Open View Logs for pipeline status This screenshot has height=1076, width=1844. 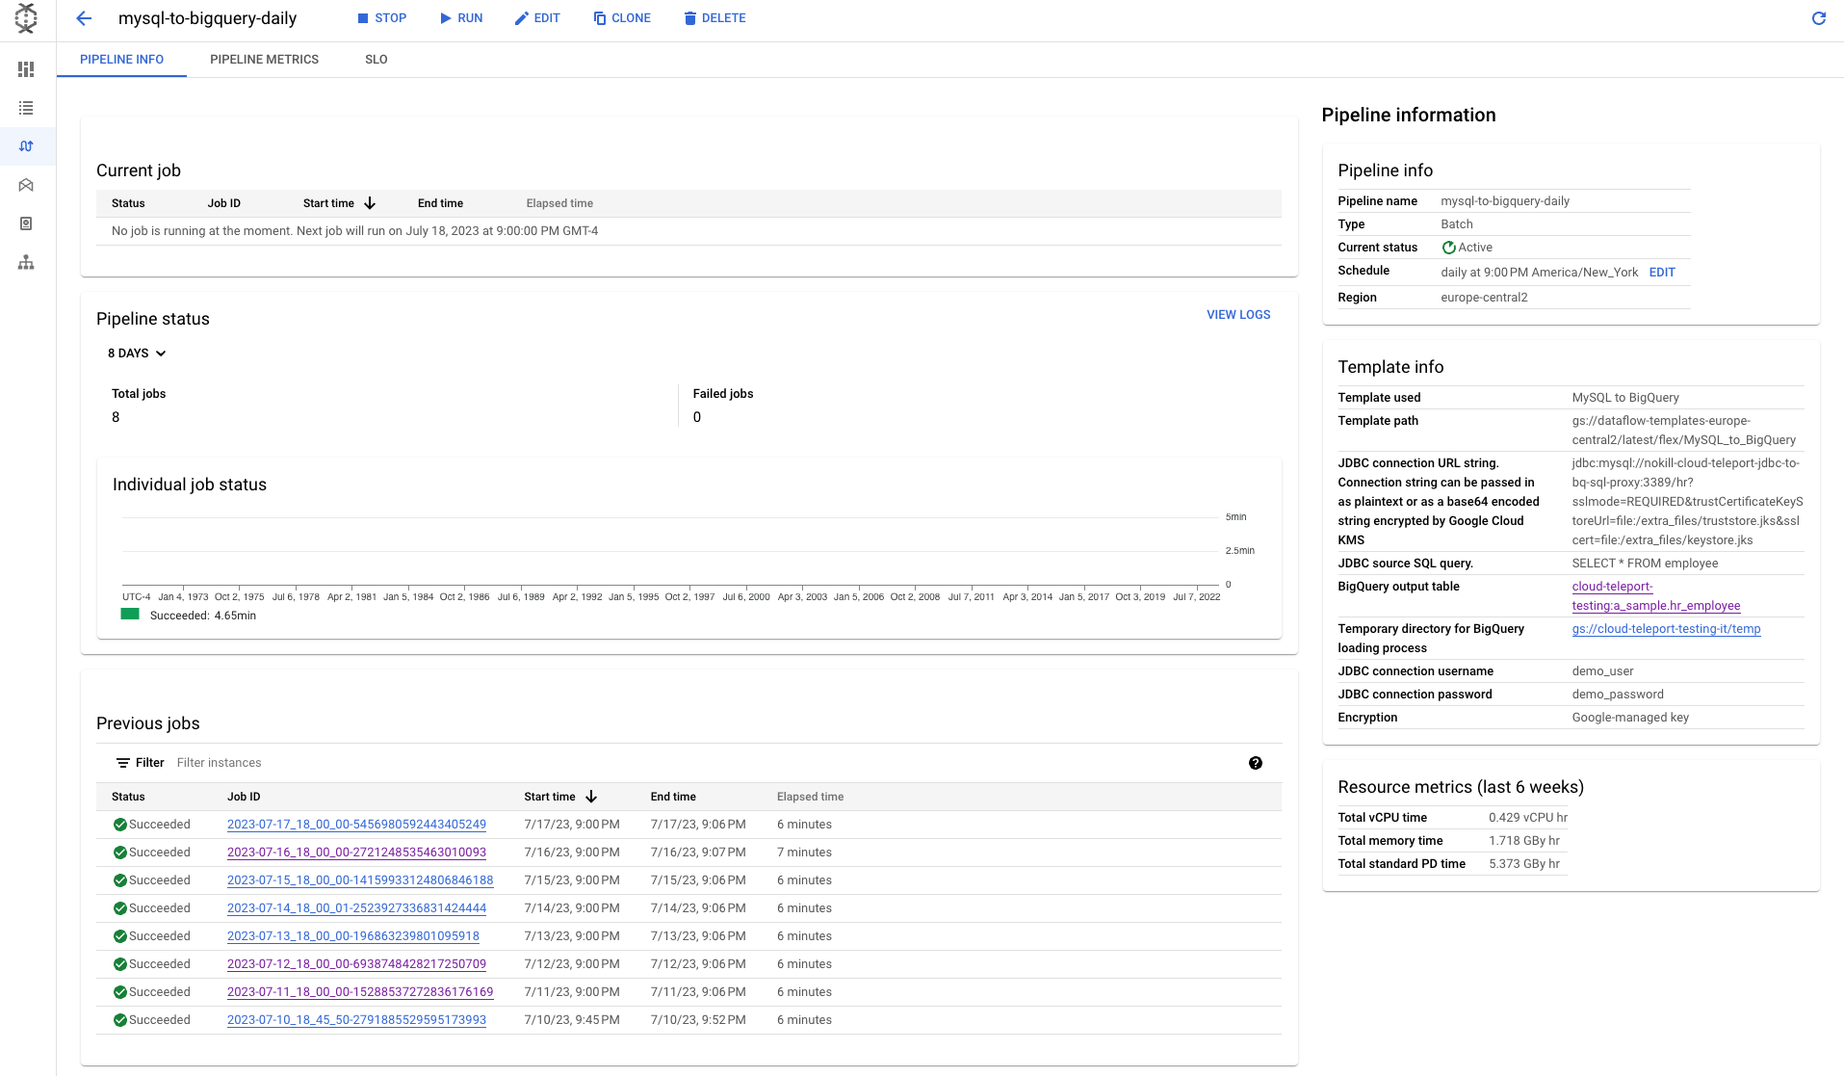pyautogui.click(x=1238, y=315)
